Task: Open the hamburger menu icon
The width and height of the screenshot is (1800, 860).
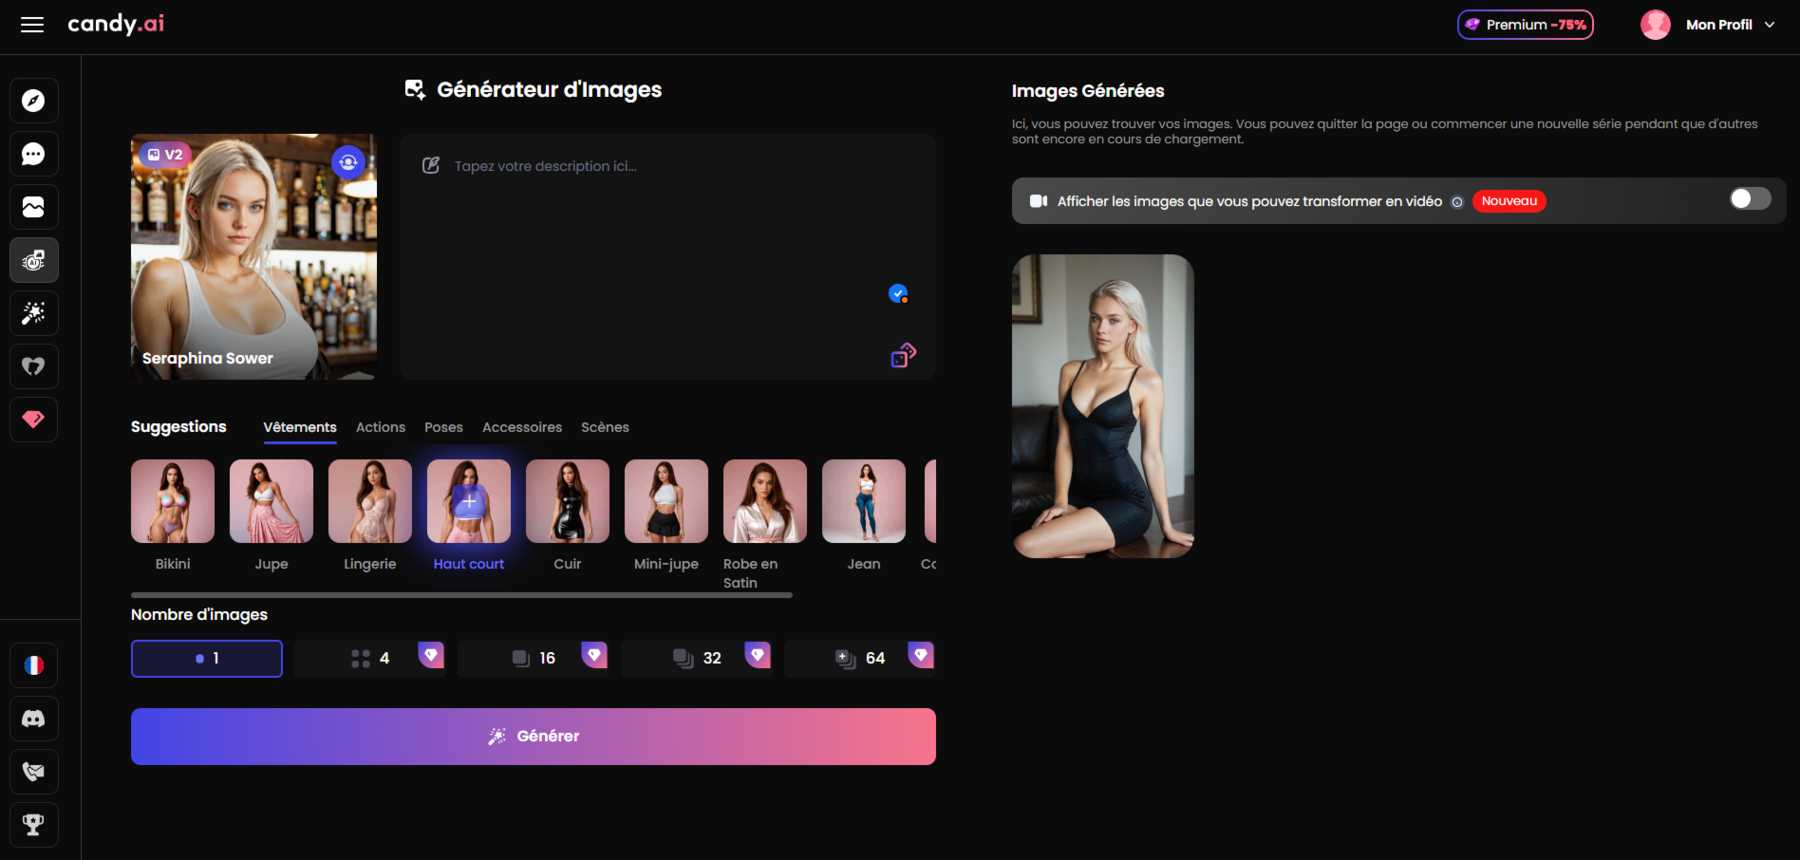Action: [x=32, y=25]
